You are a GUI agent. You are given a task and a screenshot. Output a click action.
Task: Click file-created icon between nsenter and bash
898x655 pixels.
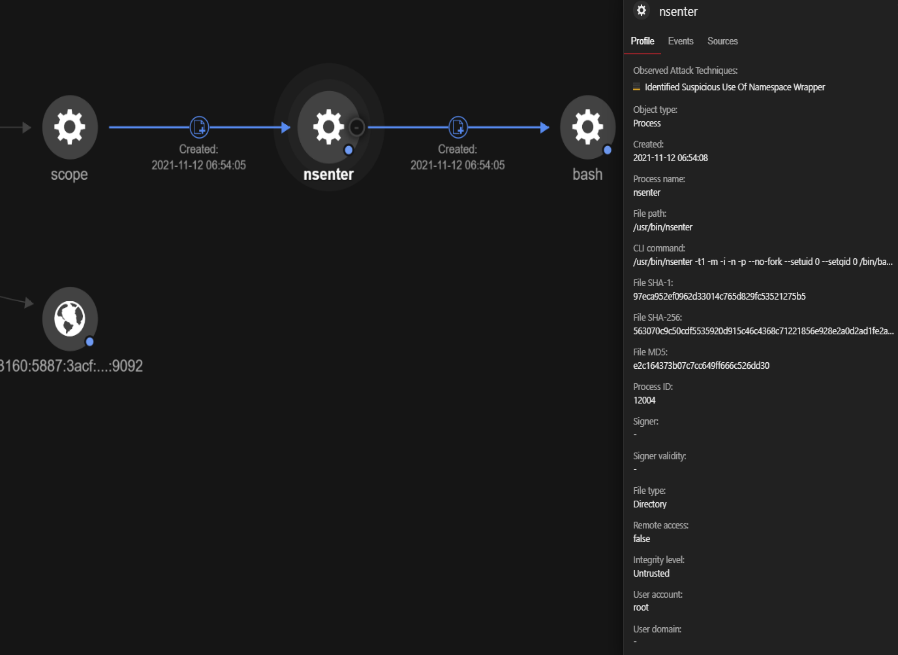click(458, 127)
